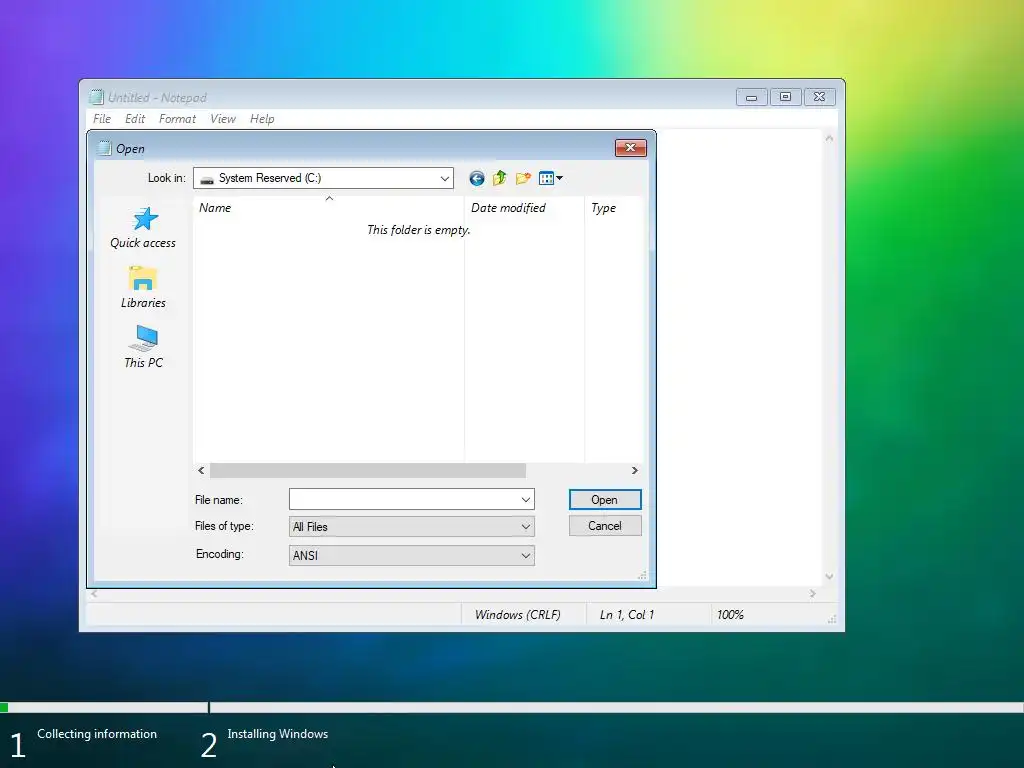Click the drive icon in Look in box
Image resolution: width=1024 pixels, height=768 pixels.
tap(207, 179)
